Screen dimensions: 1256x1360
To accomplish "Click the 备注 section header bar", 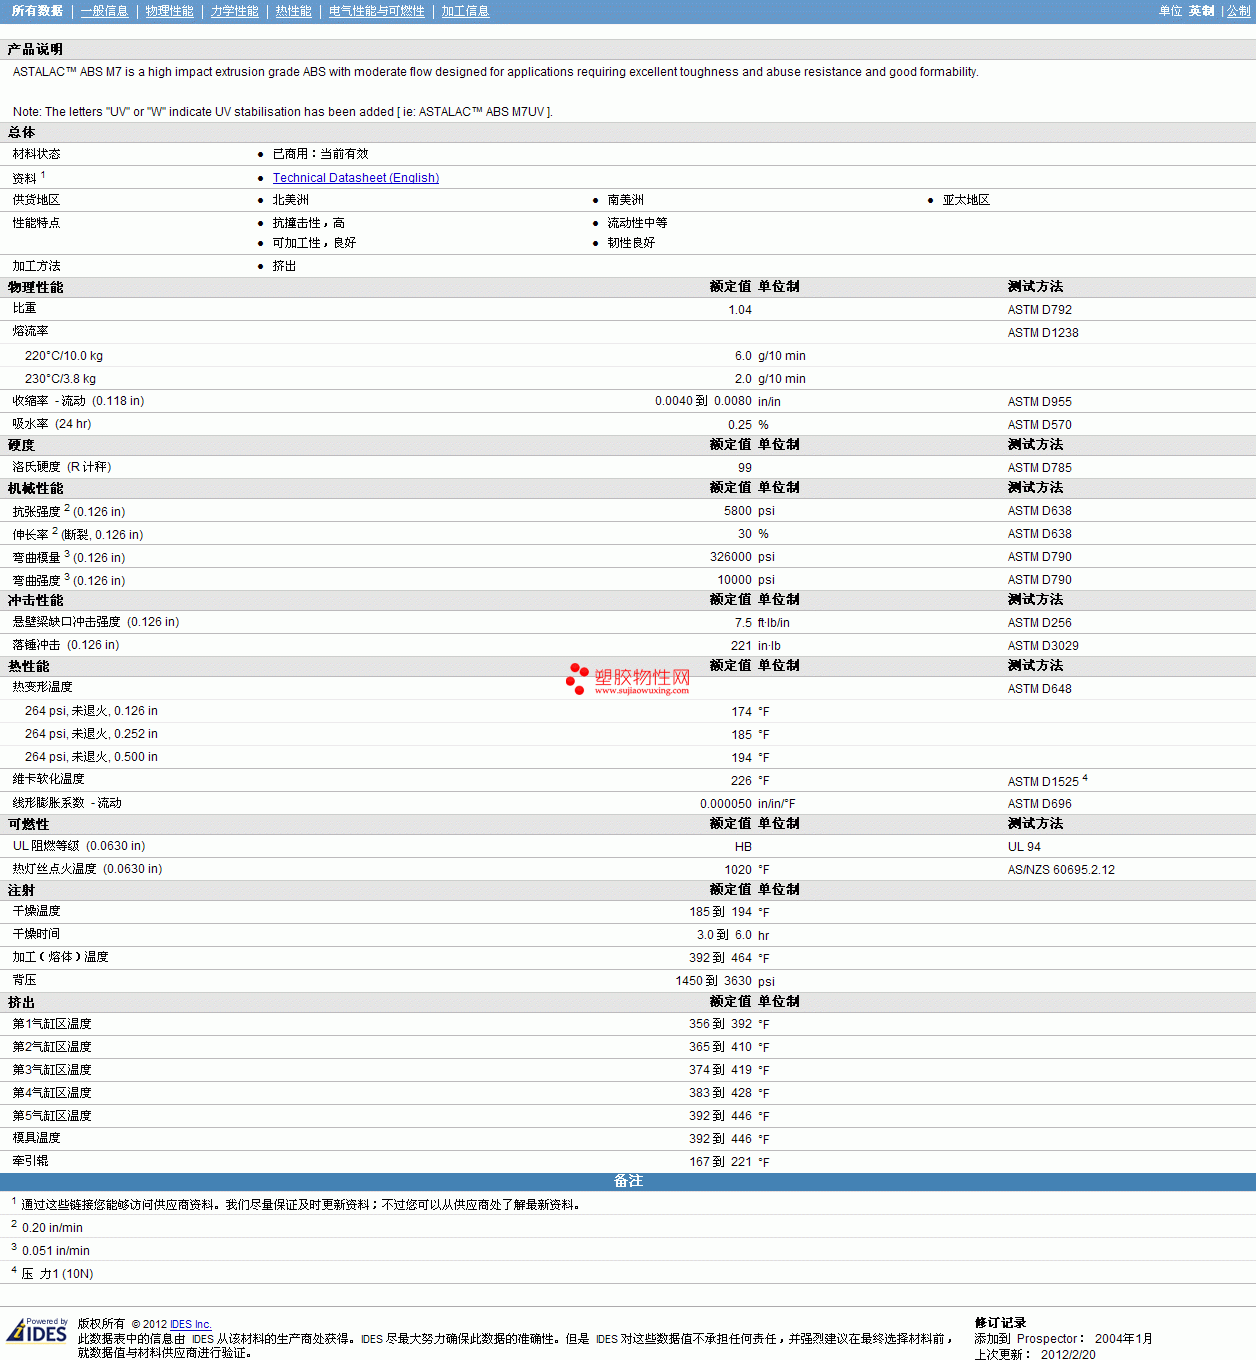I will pyautogui.click(x=628, y=1182).
